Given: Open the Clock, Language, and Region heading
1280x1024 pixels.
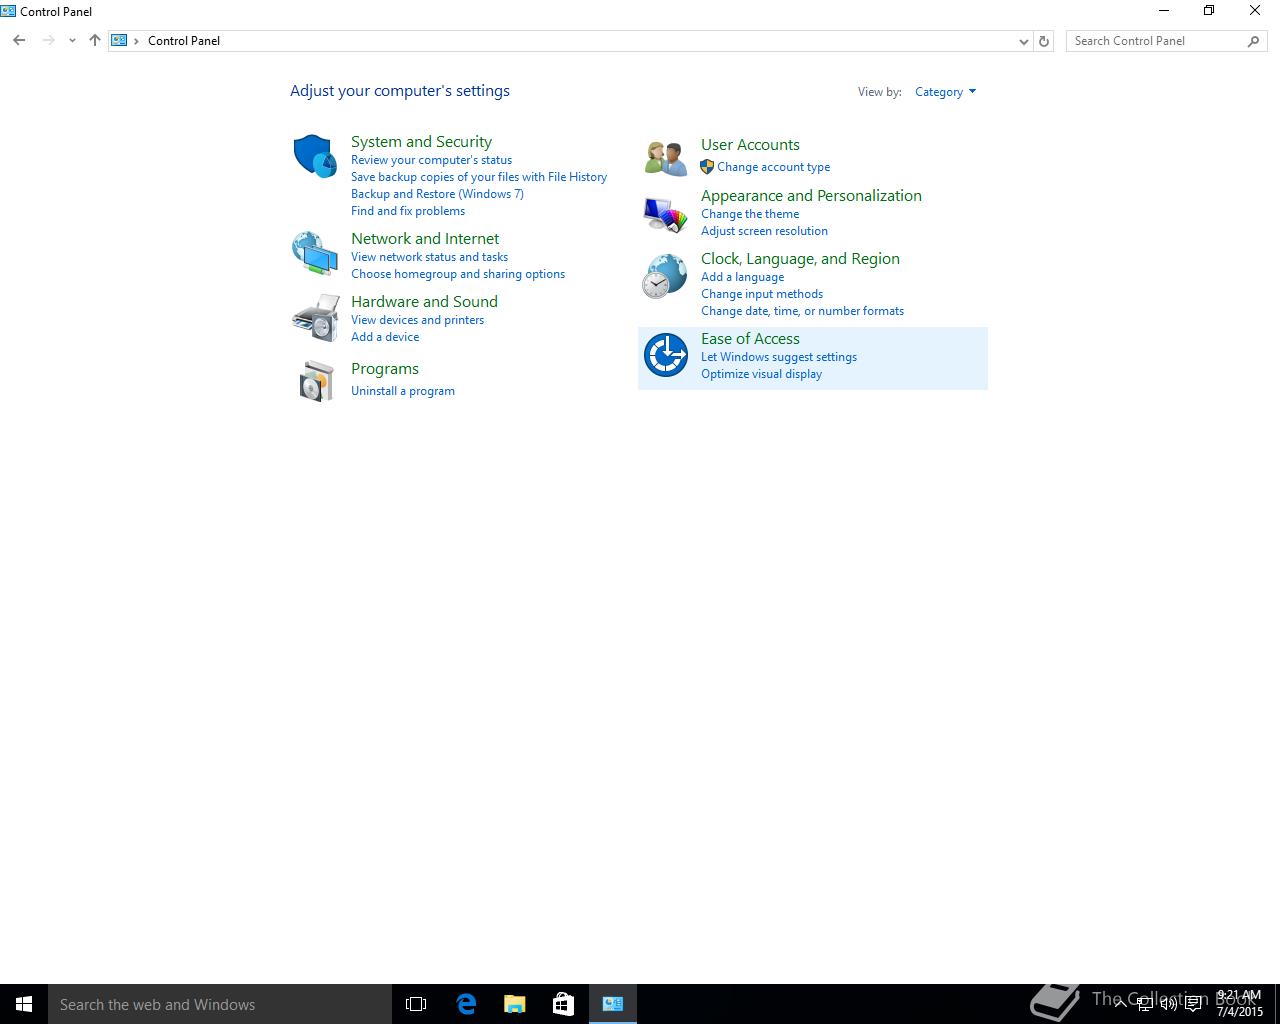Looking at the screenshot, I should [800, 259].
